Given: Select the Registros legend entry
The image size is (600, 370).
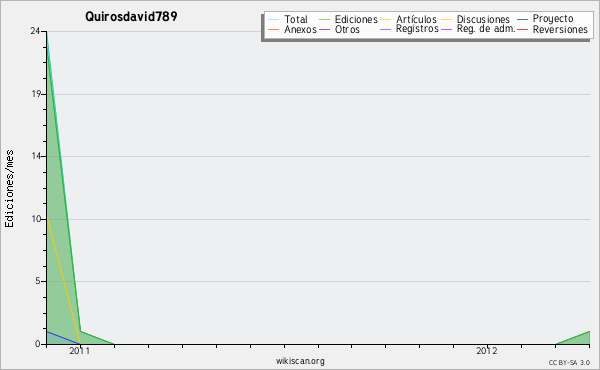Looking at the screenshot, I should click(417, 29).
